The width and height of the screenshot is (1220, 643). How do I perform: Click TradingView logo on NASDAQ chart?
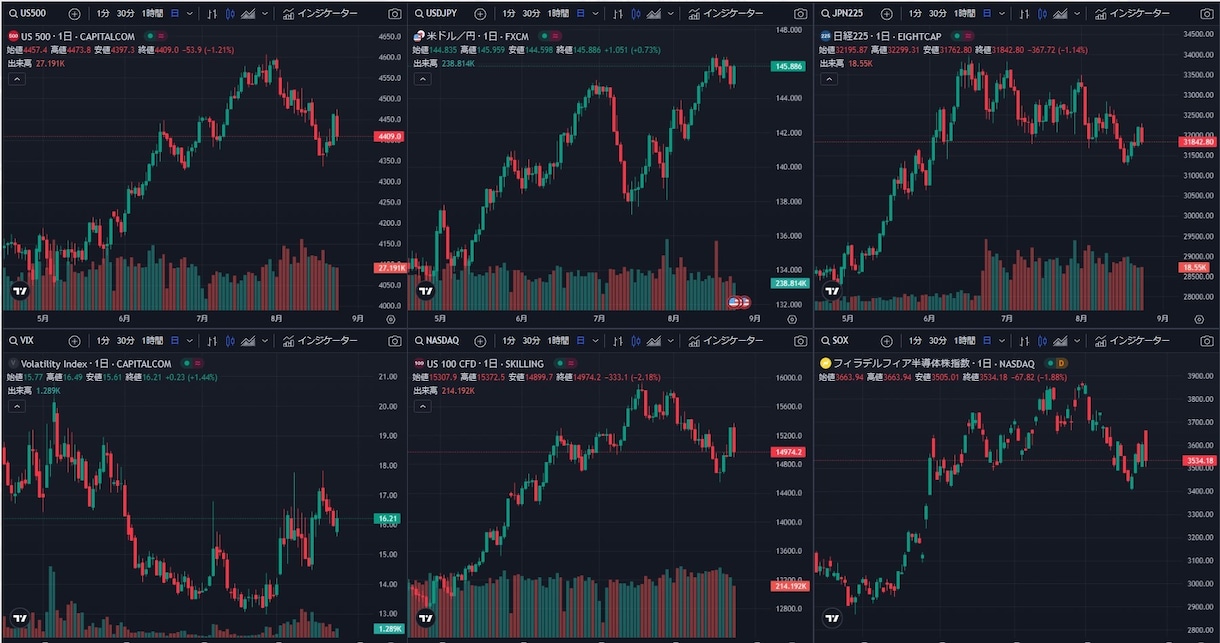(x=426, y=619)
